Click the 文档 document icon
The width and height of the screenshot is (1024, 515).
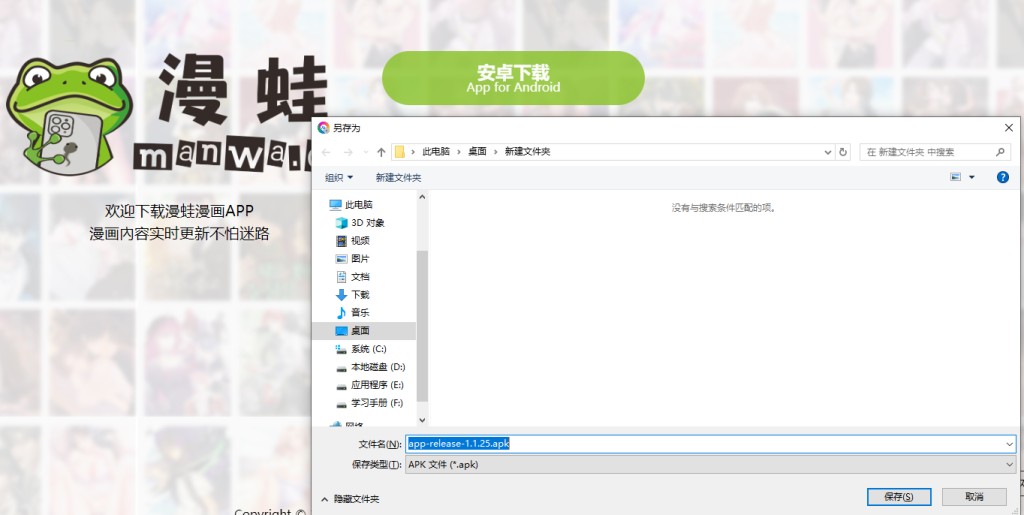pyautogui.click(x=341, y=277)
